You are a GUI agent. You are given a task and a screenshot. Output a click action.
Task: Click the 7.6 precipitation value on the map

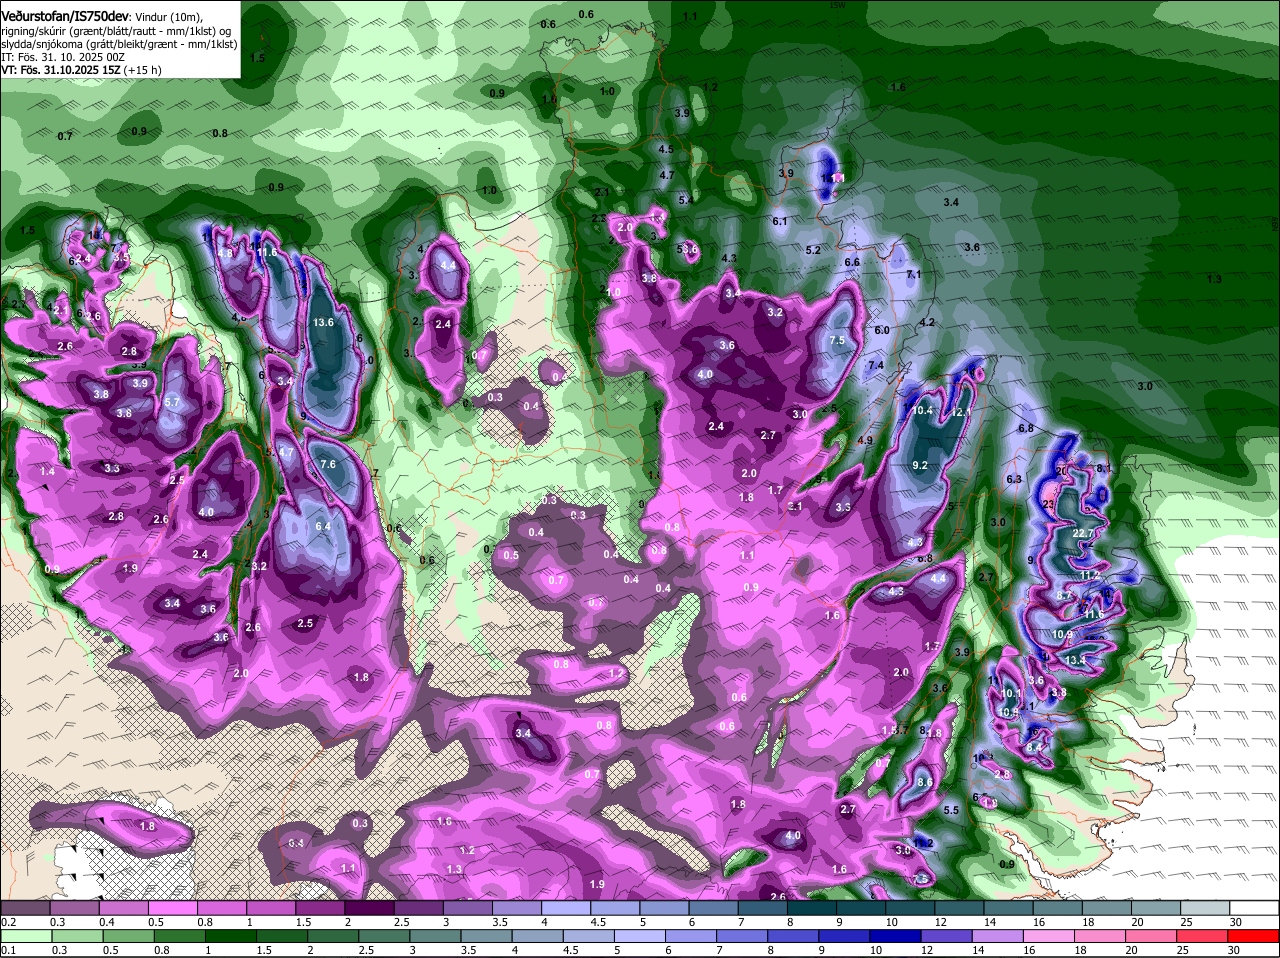tap(327, 464)
